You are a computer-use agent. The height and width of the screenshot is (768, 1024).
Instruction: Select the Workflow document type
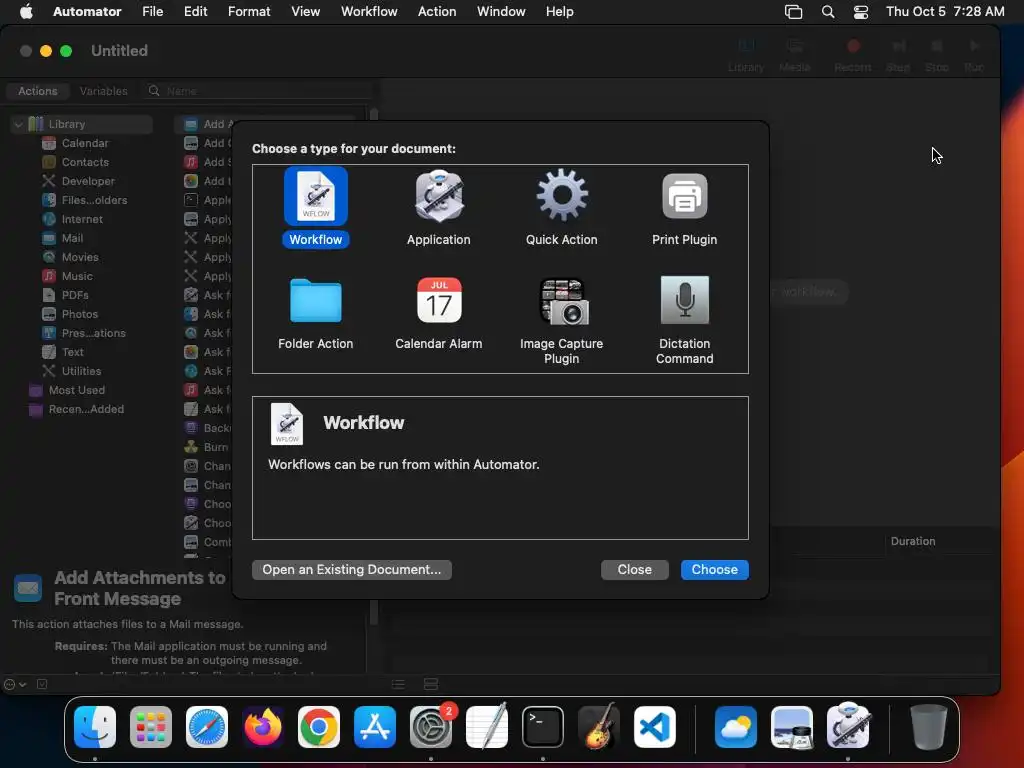[x=315, y=208]
